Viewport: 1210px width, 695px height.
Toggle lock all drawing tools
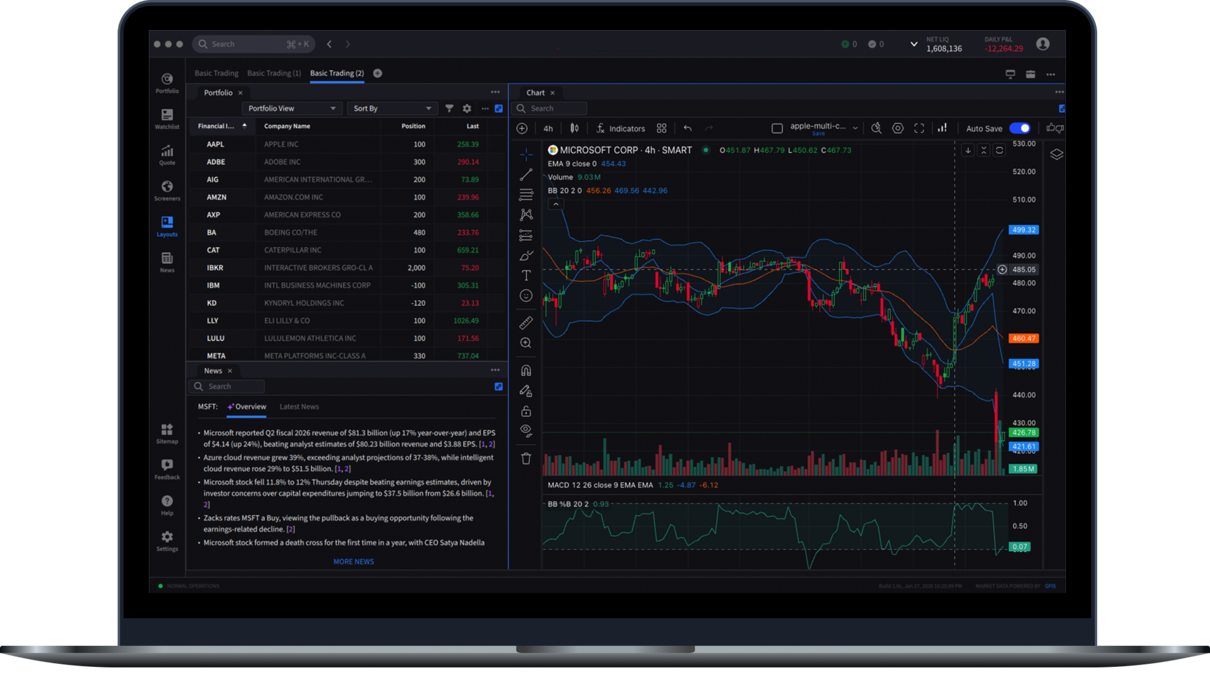click(x=526, y=410)
